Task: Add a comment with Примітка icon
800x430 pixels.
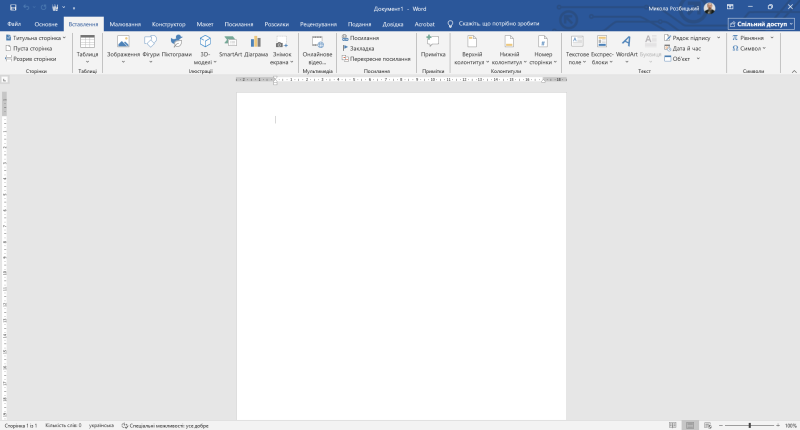Action: [x=433, y=42]
